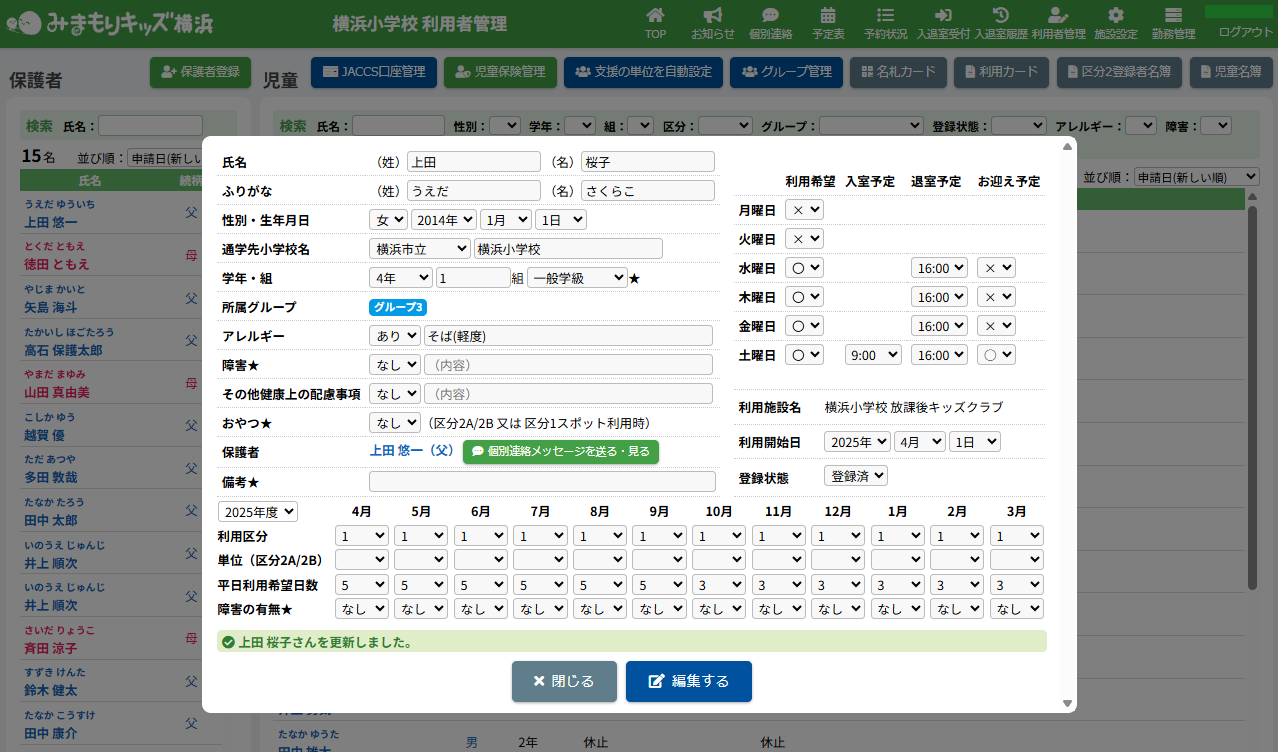Open guardian link 上田 悠一（父）
1278x752 pixels.
coord(411,452)
